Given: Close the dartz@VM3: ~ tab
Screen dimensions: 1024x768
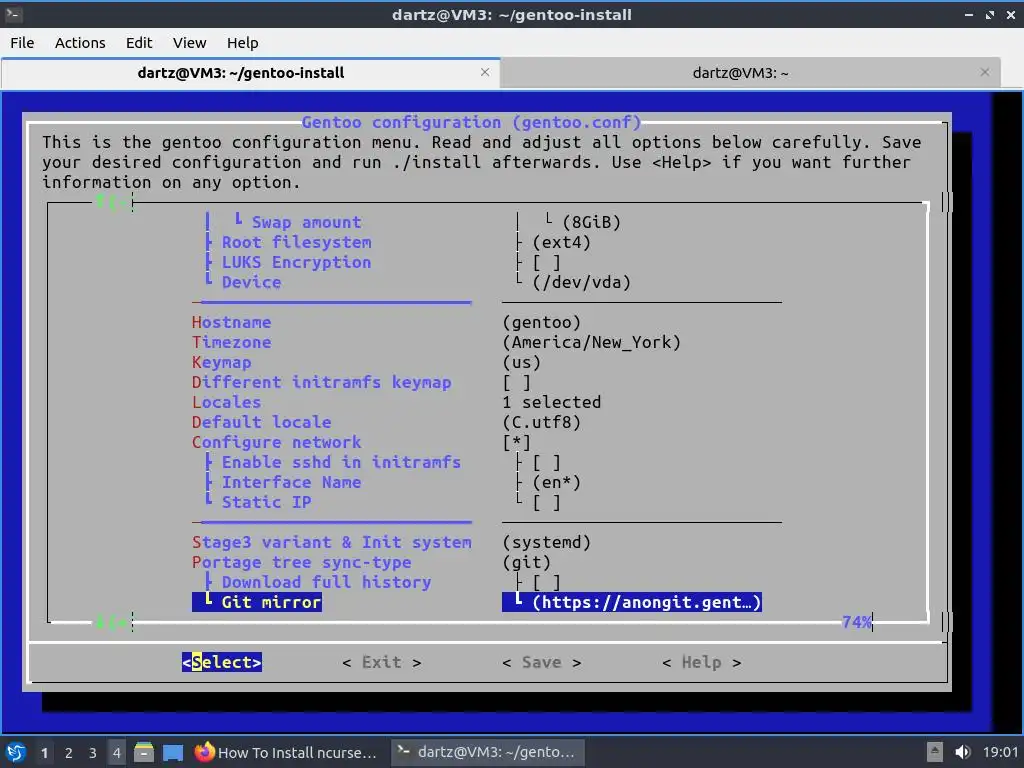Looking at the screenshot, I should pyautogui.click(x=985, y=72).
